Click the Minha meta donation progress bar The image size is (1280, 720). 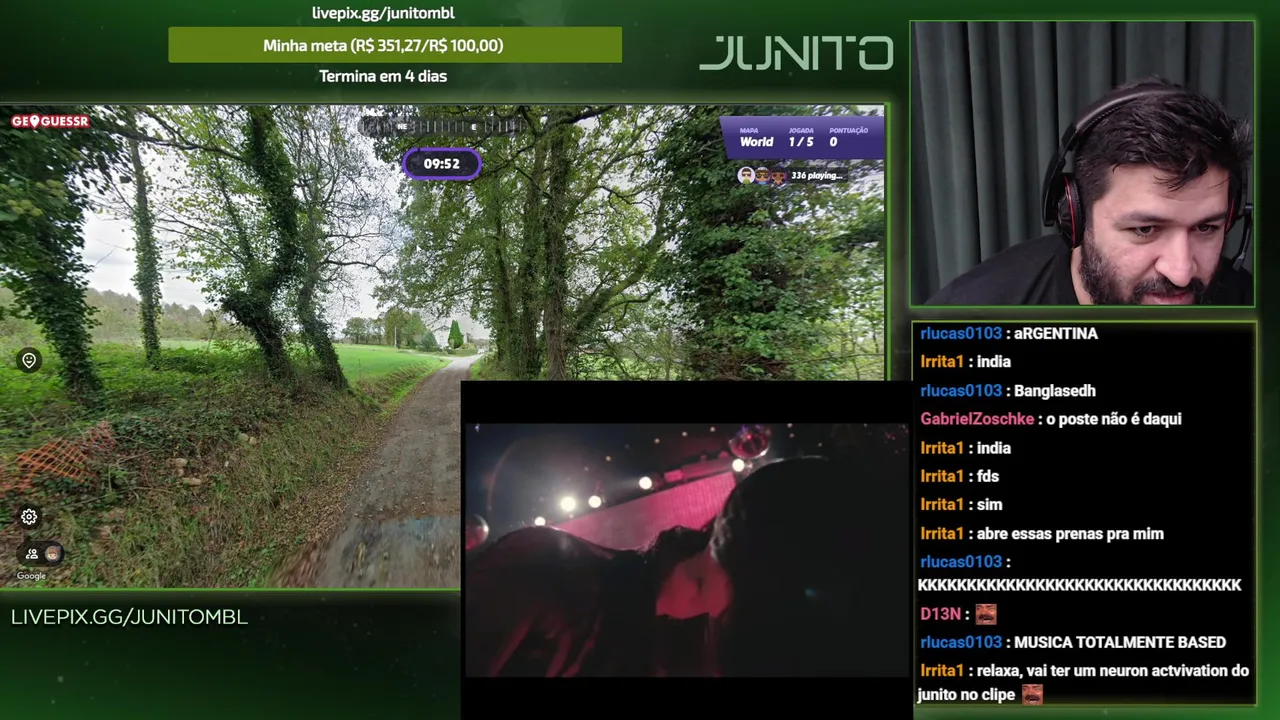[395, 45]
